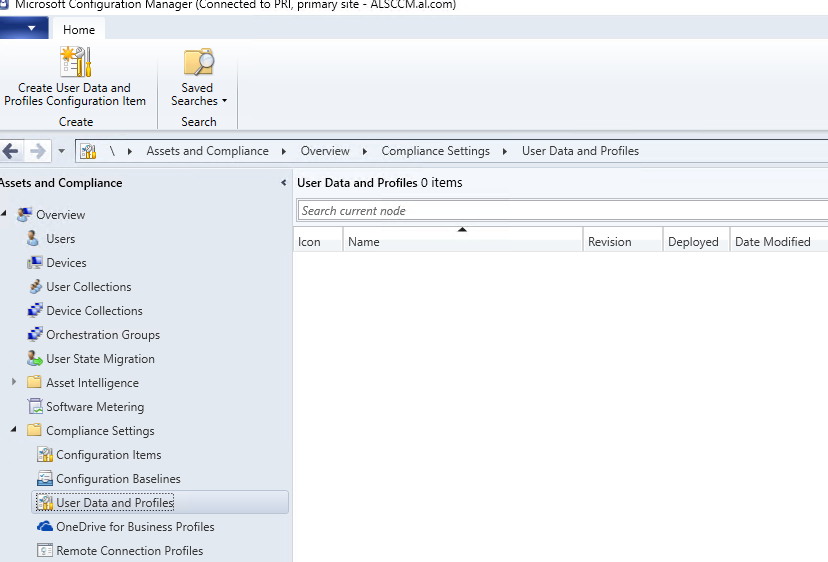Click the Search current node field
Viewport: 828px width, 562px height.
(562, 211)
